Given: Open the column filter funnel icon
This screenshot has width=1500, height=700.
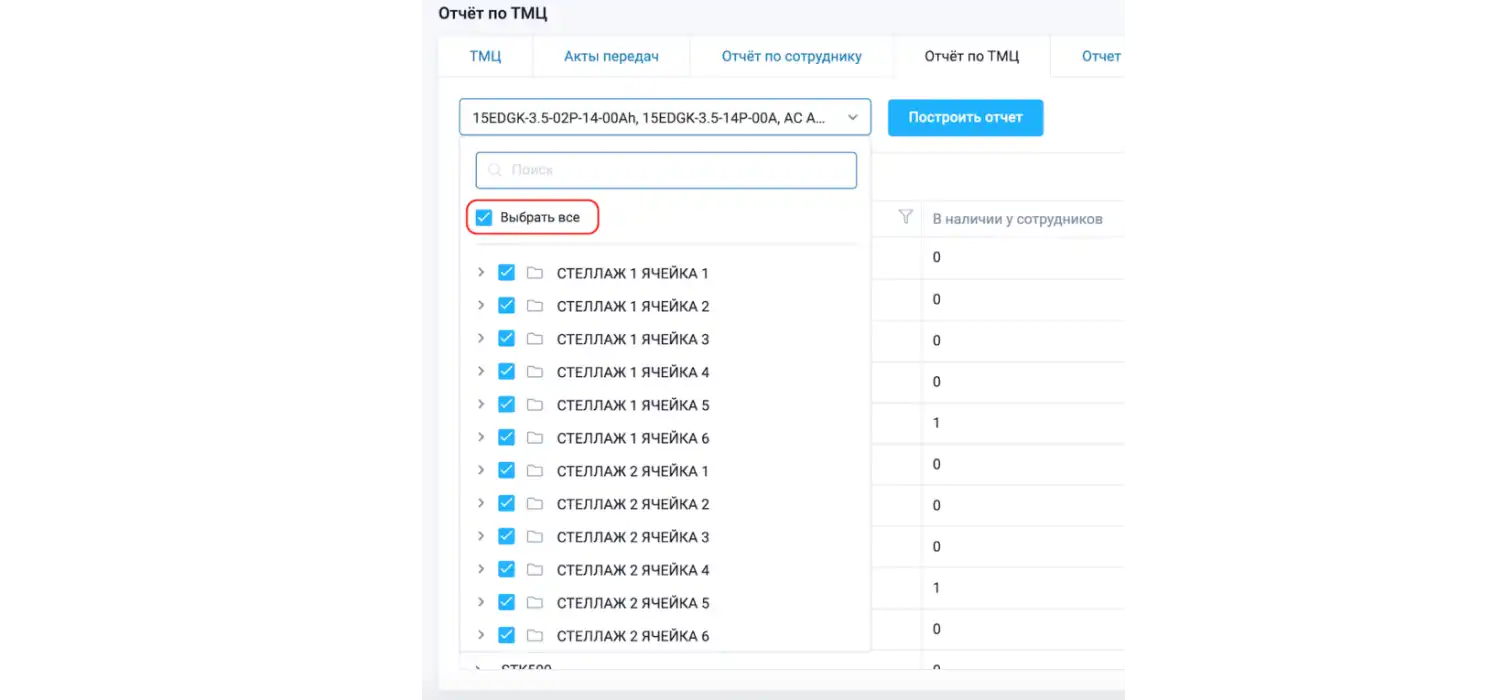Looking at the screenshot, I should tap(906, 217).
